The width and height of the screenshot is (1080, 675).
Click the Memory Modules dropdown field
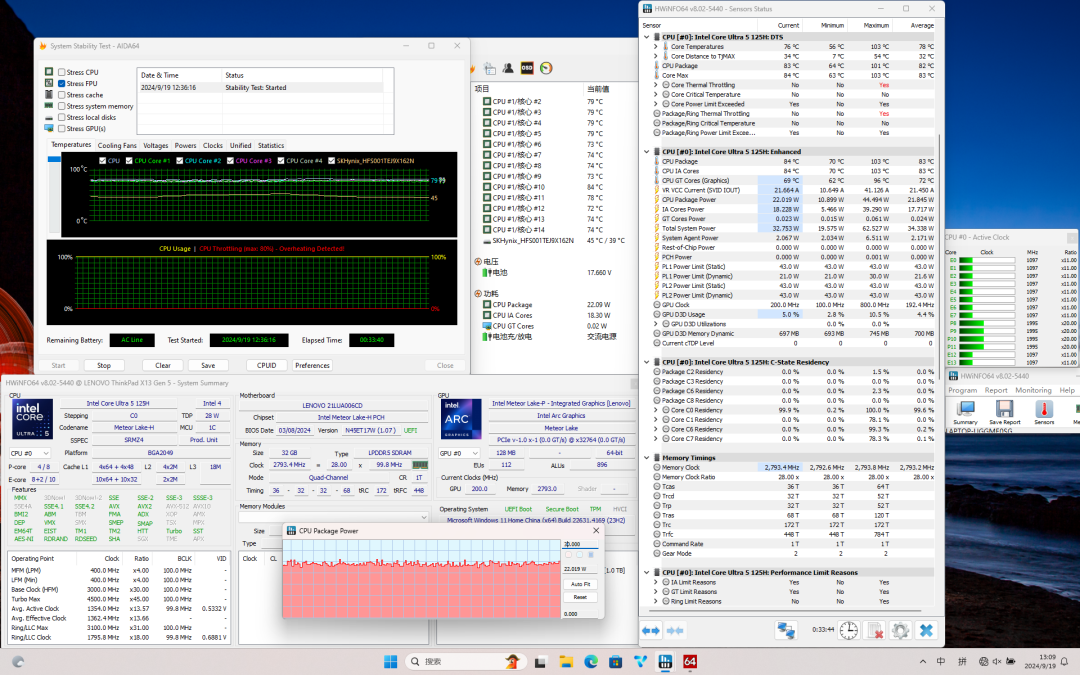[x=333, y=517]
